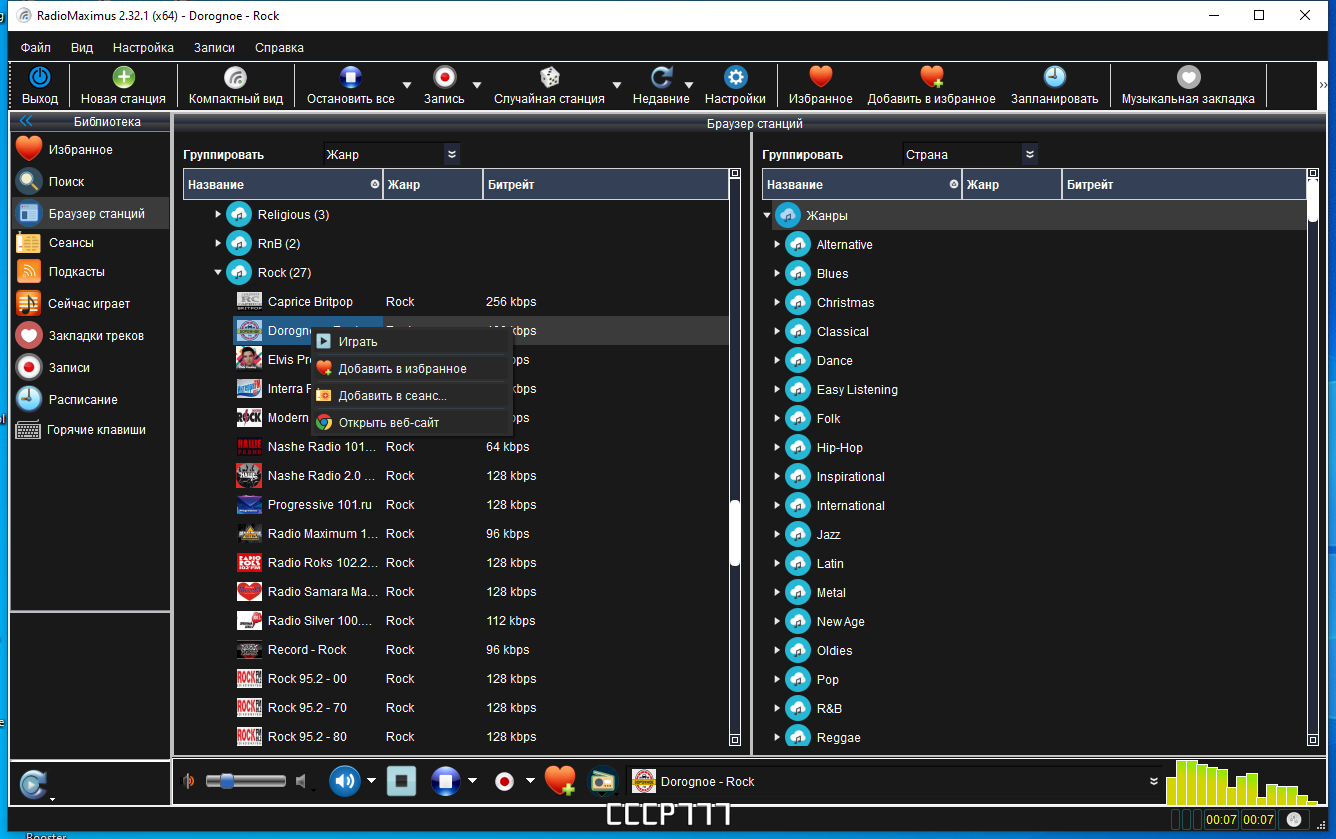
Task: Open the Настройка menu
Action: pos(143,47)
